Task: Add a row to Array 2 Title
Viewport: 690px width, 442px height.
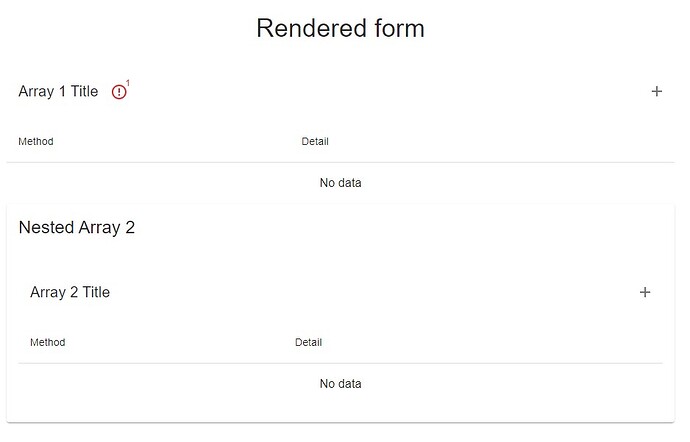Action: click(645, 292)
